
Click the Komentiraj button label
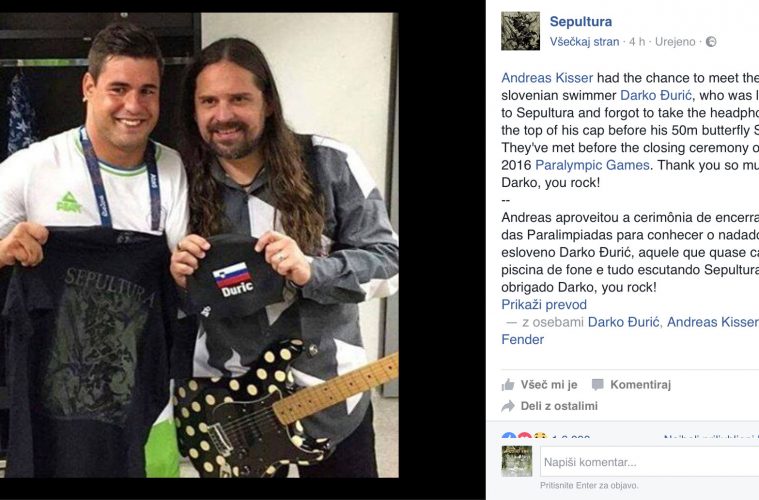640,385
